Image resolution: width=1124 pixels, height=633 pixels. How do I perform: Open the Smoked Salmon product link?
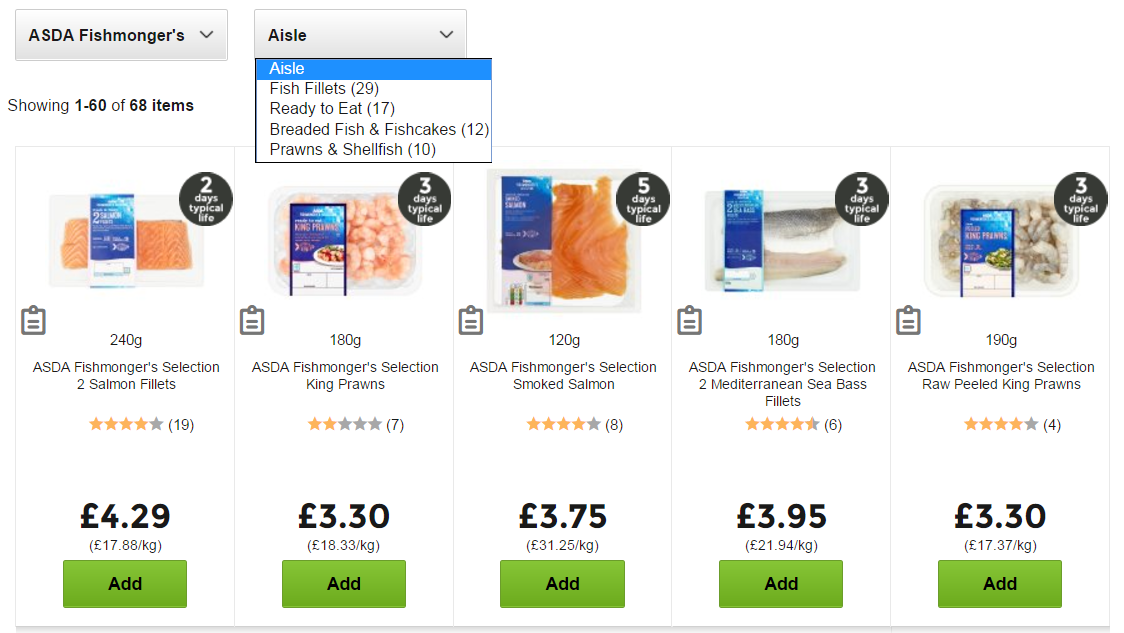tap(562, 376)
